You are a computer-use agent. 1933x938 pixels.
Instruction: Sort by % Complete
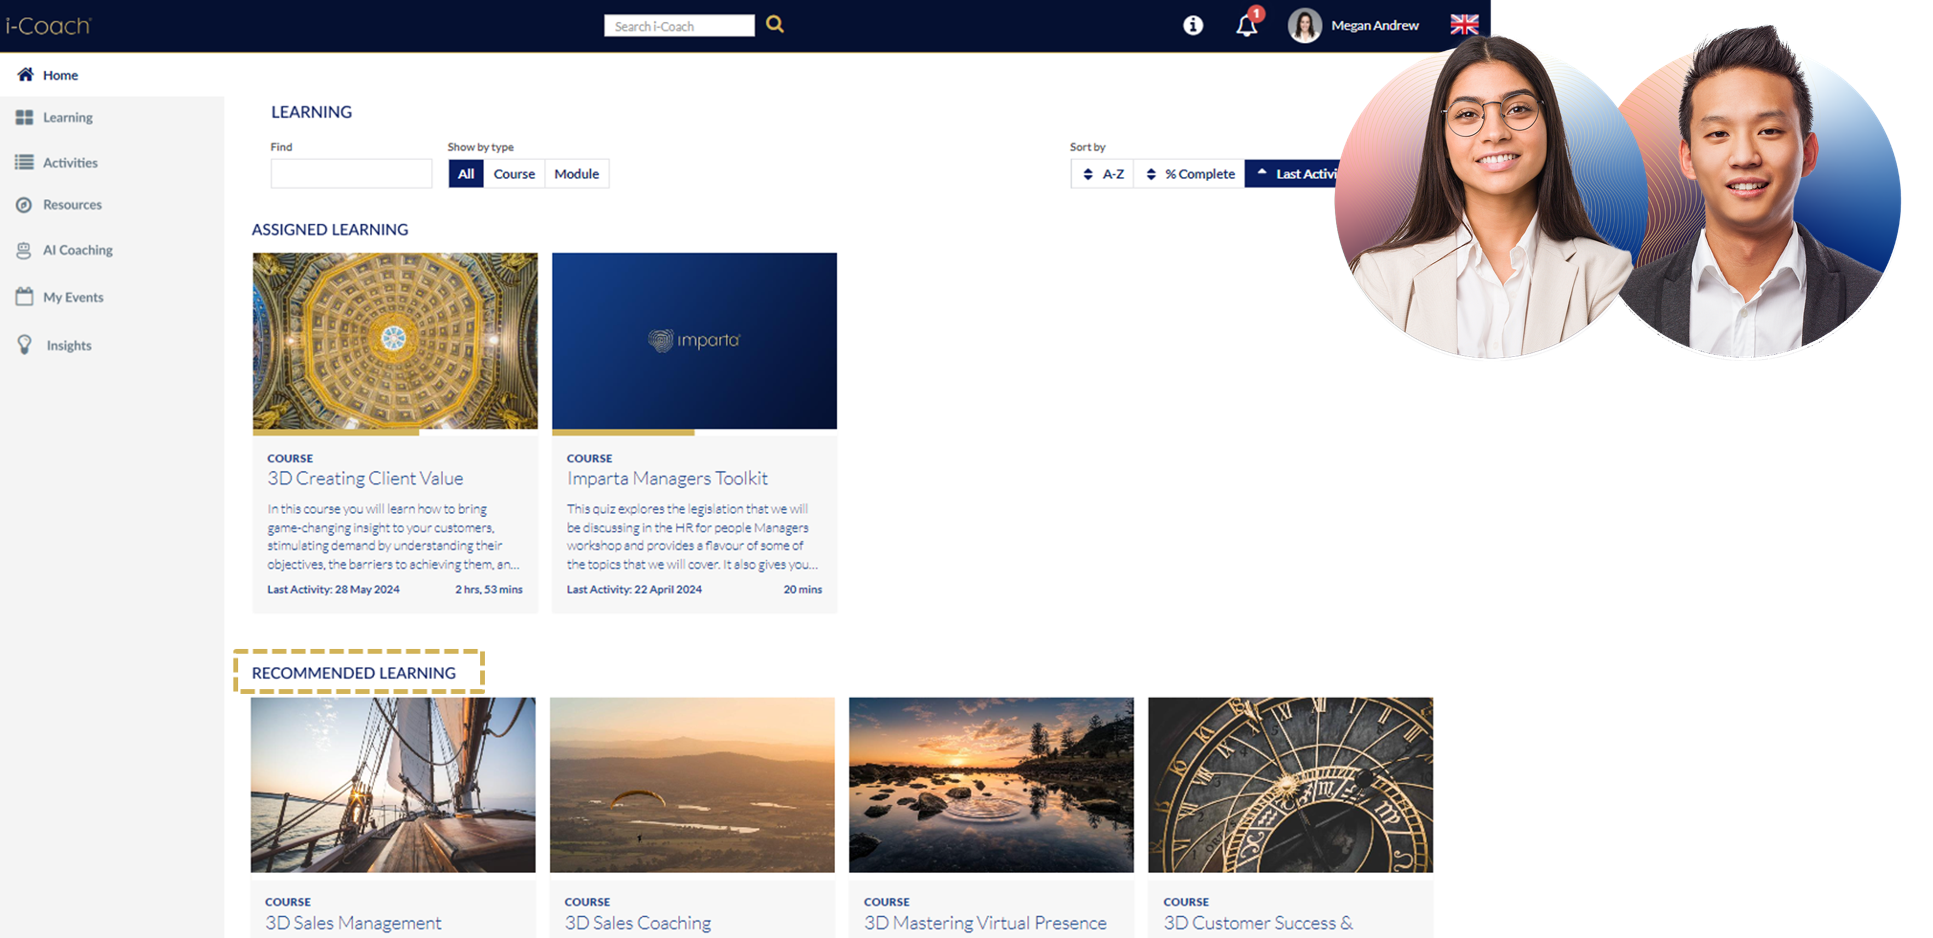1190,174
